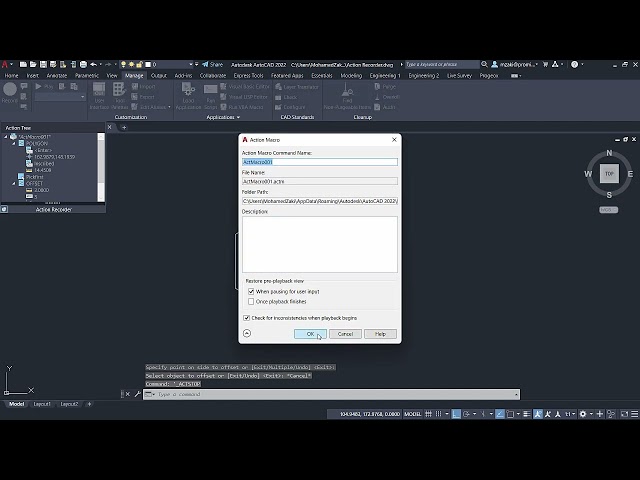Click the File Name field
The image size is (640, 480).
[320, 181]
